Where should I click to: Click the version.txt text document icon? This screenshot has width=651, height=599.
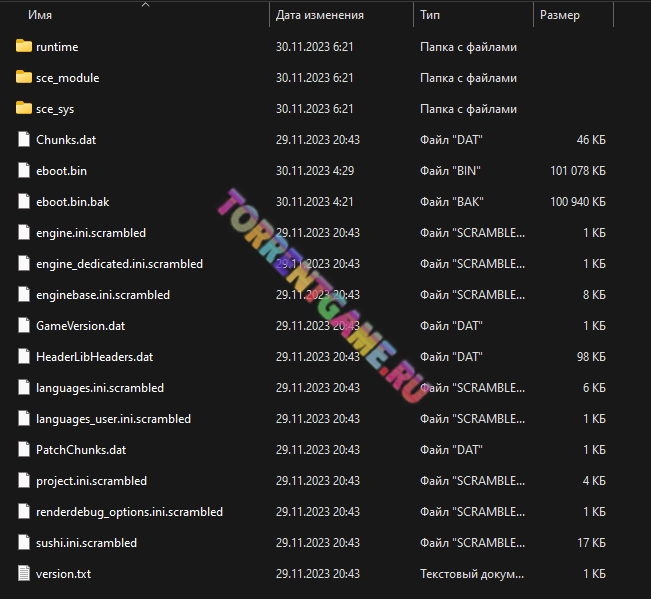click(24, 574)
